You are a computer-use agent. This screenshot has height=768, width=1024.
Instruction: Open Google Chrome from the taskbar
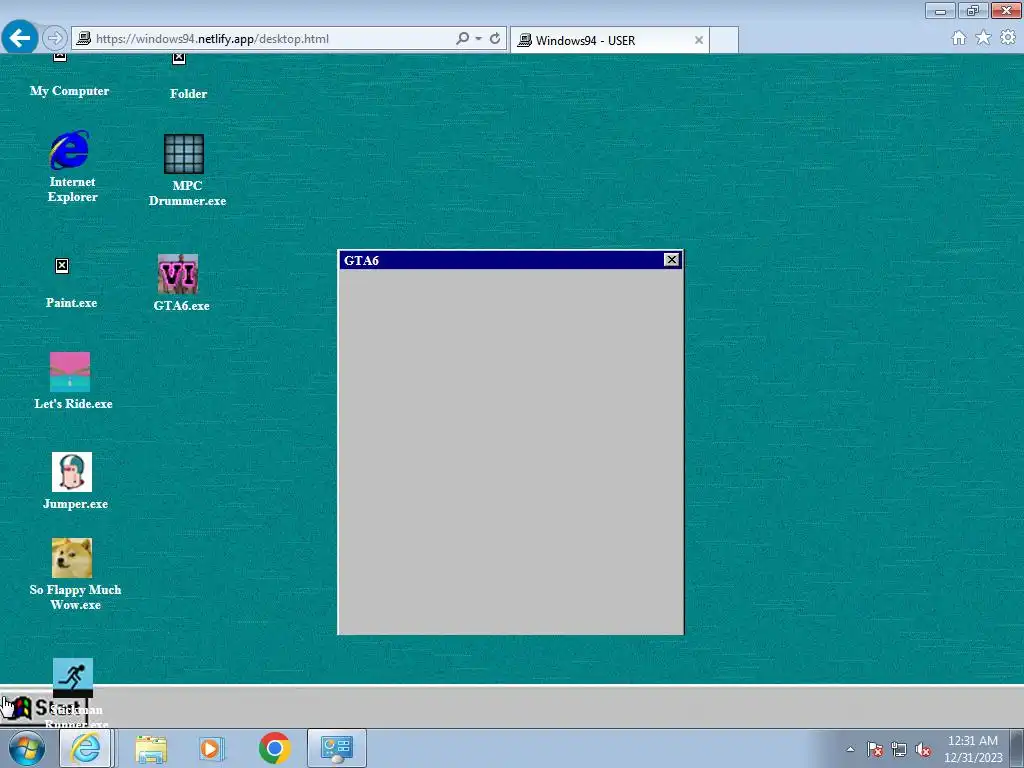pyautogui.click(x=274, y=748)
